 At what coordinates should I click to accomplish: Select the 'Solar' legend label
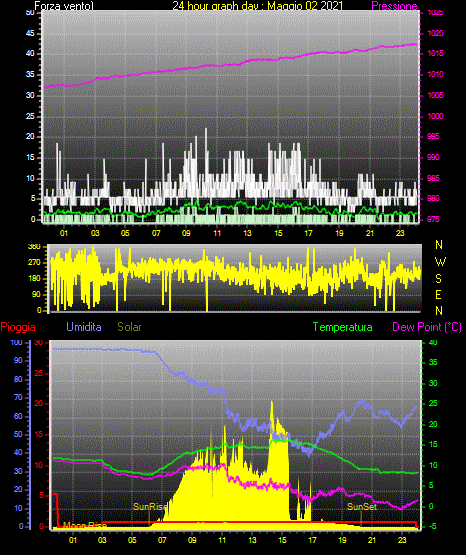[x=130, y=327]
